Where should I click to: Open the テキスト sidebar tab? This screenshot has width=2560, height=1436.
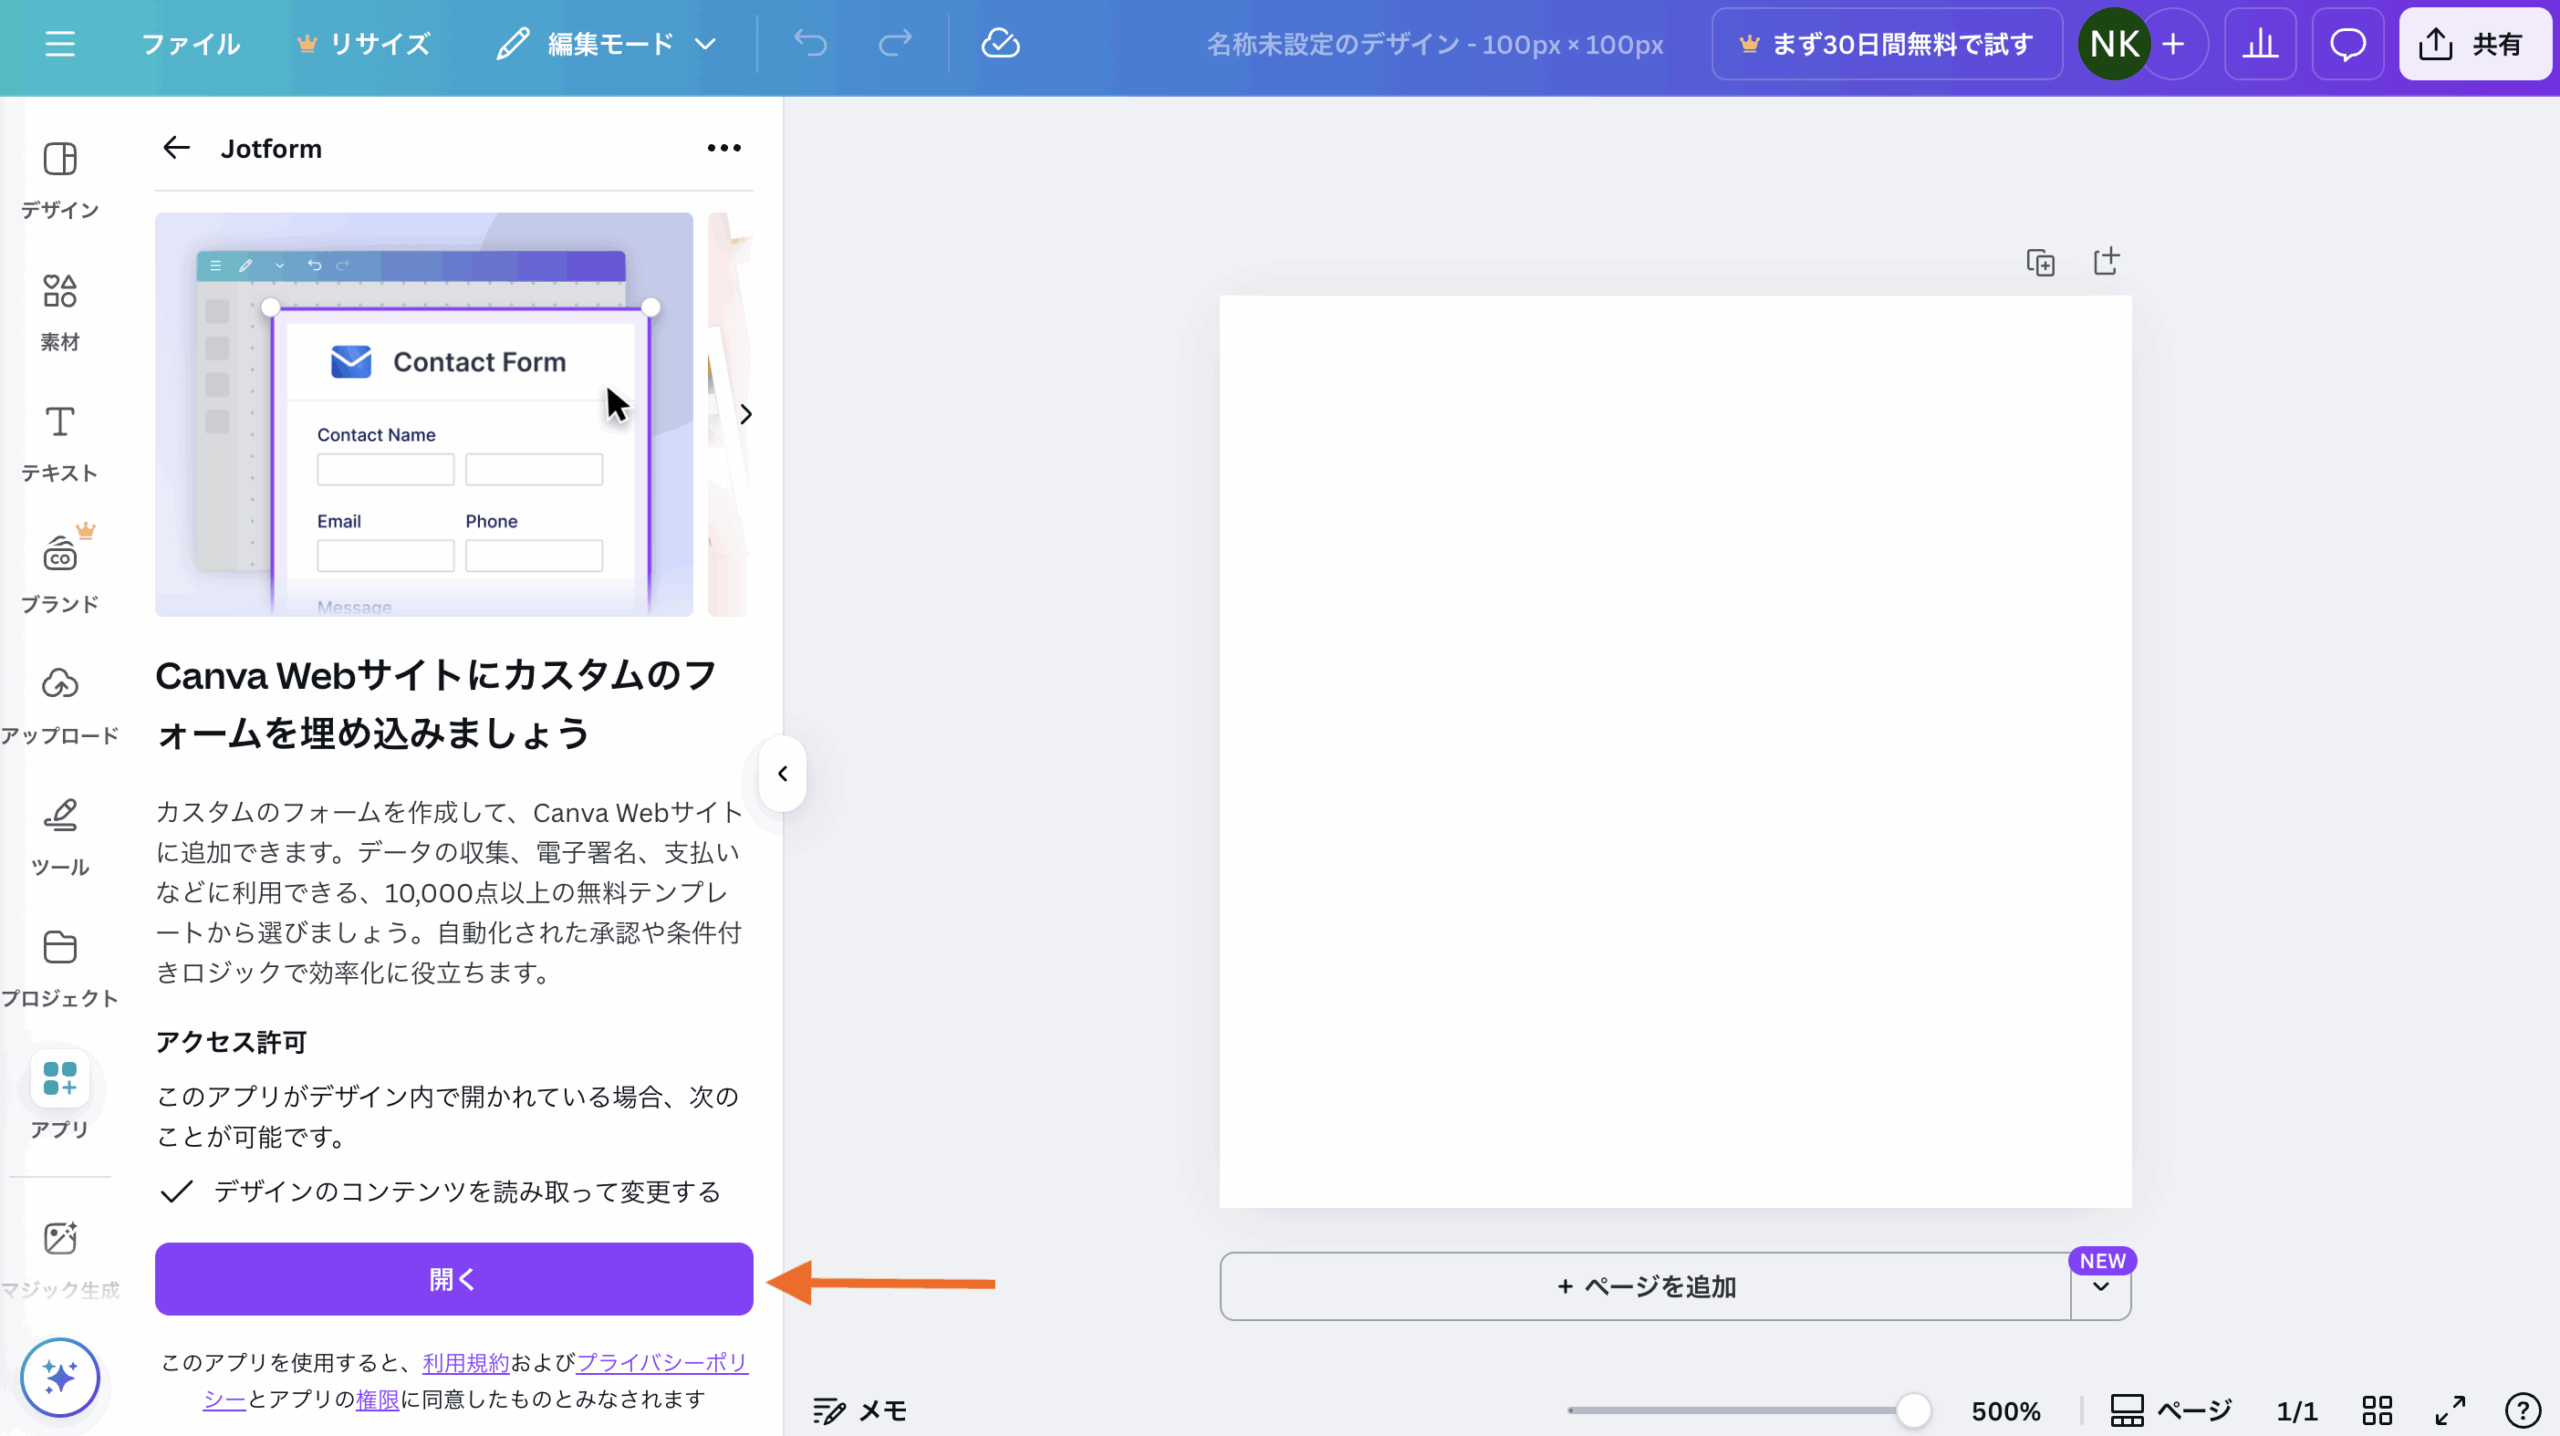coord(60,443)
